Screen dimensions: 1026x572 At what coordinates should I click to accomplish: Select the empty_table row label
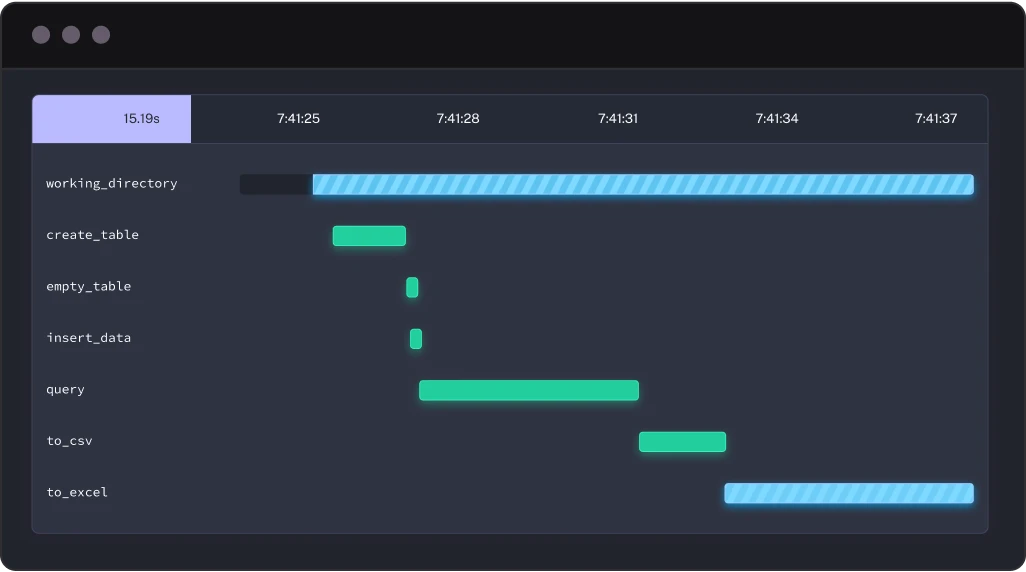(88, 287)
